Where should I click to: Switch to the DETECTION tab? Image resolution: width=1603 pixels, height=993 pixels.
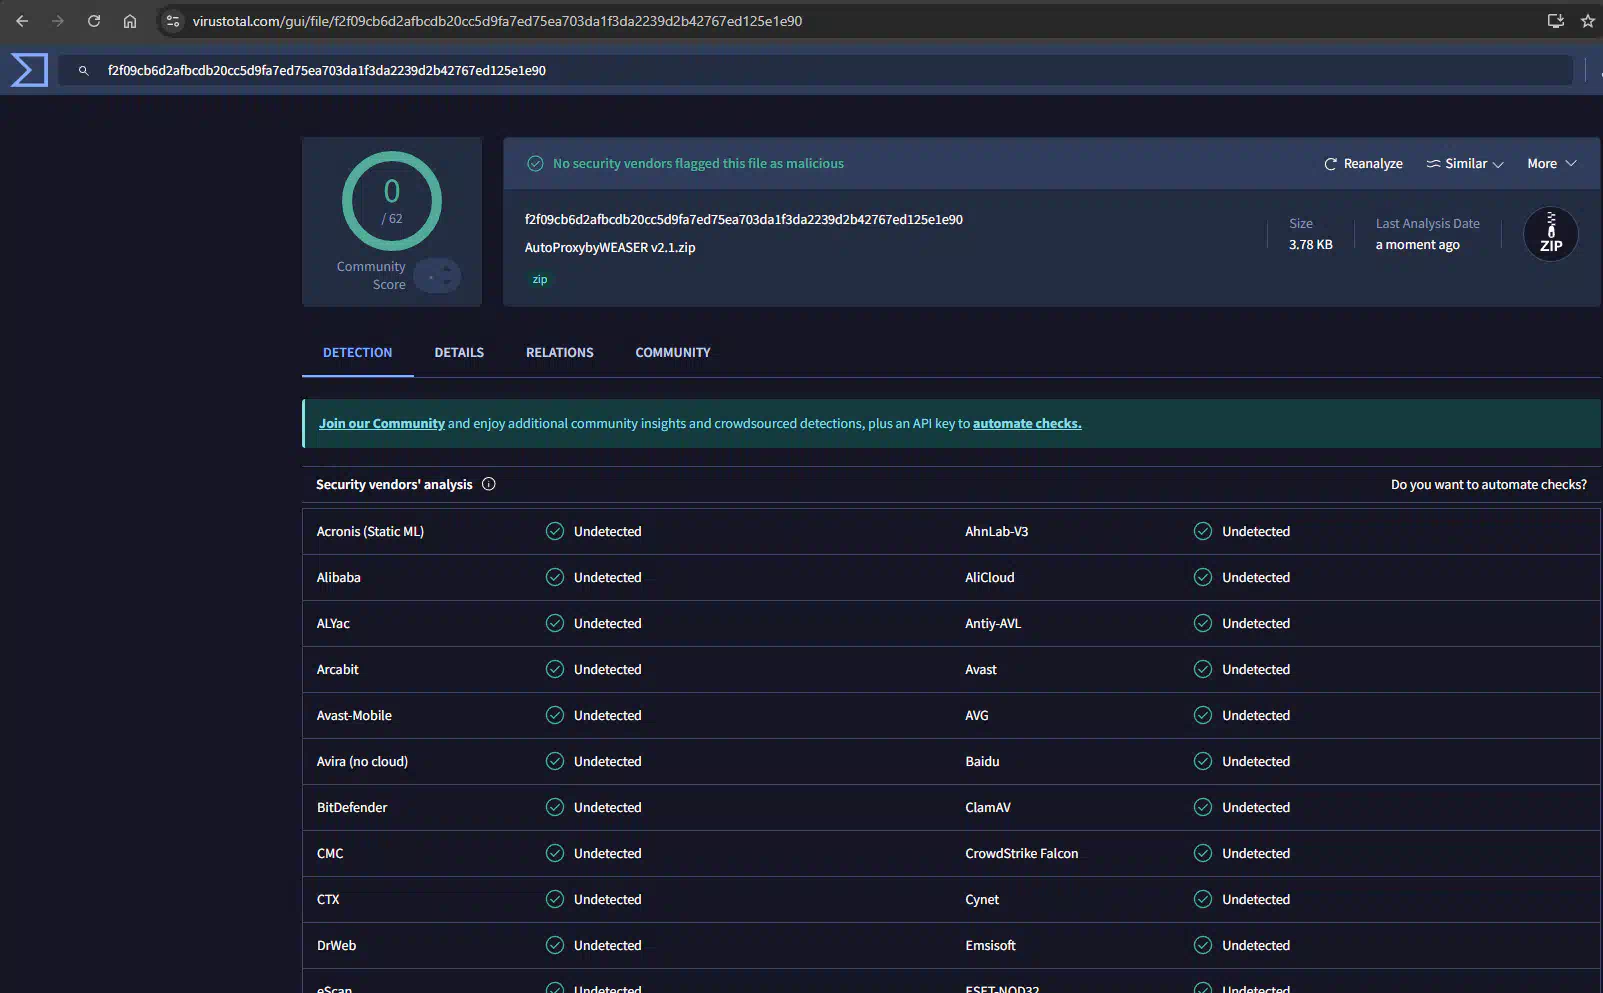coord(358,353)
